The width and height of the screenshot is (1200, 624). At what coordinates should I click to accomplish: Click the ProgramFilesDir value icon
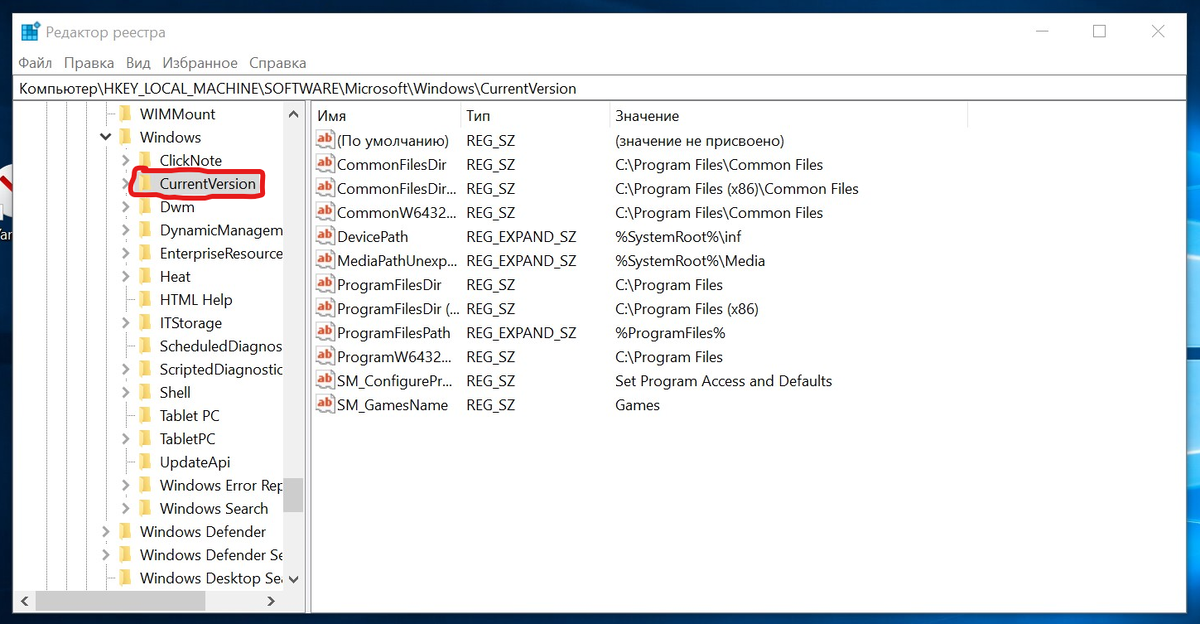point(324,284)
